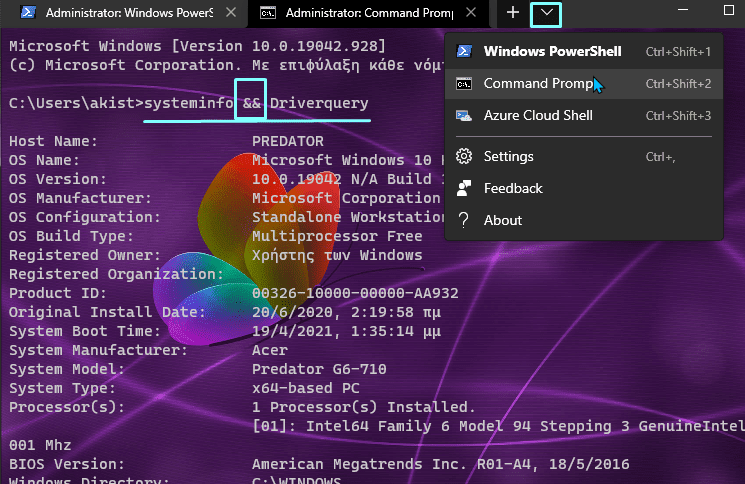745x484 pixels.
Task: Click the Original Install Date: label
Action: [107, 313]
